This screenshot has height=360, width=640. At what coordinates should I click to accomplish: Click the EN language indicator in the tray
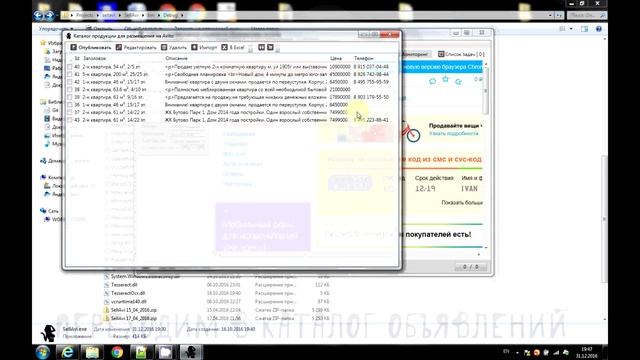(506, 351)
